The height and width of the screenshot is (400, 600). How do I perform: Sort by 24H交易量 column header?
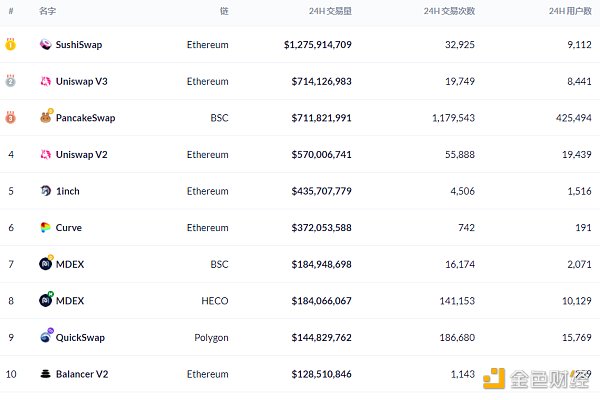click(x=330, y=11)
